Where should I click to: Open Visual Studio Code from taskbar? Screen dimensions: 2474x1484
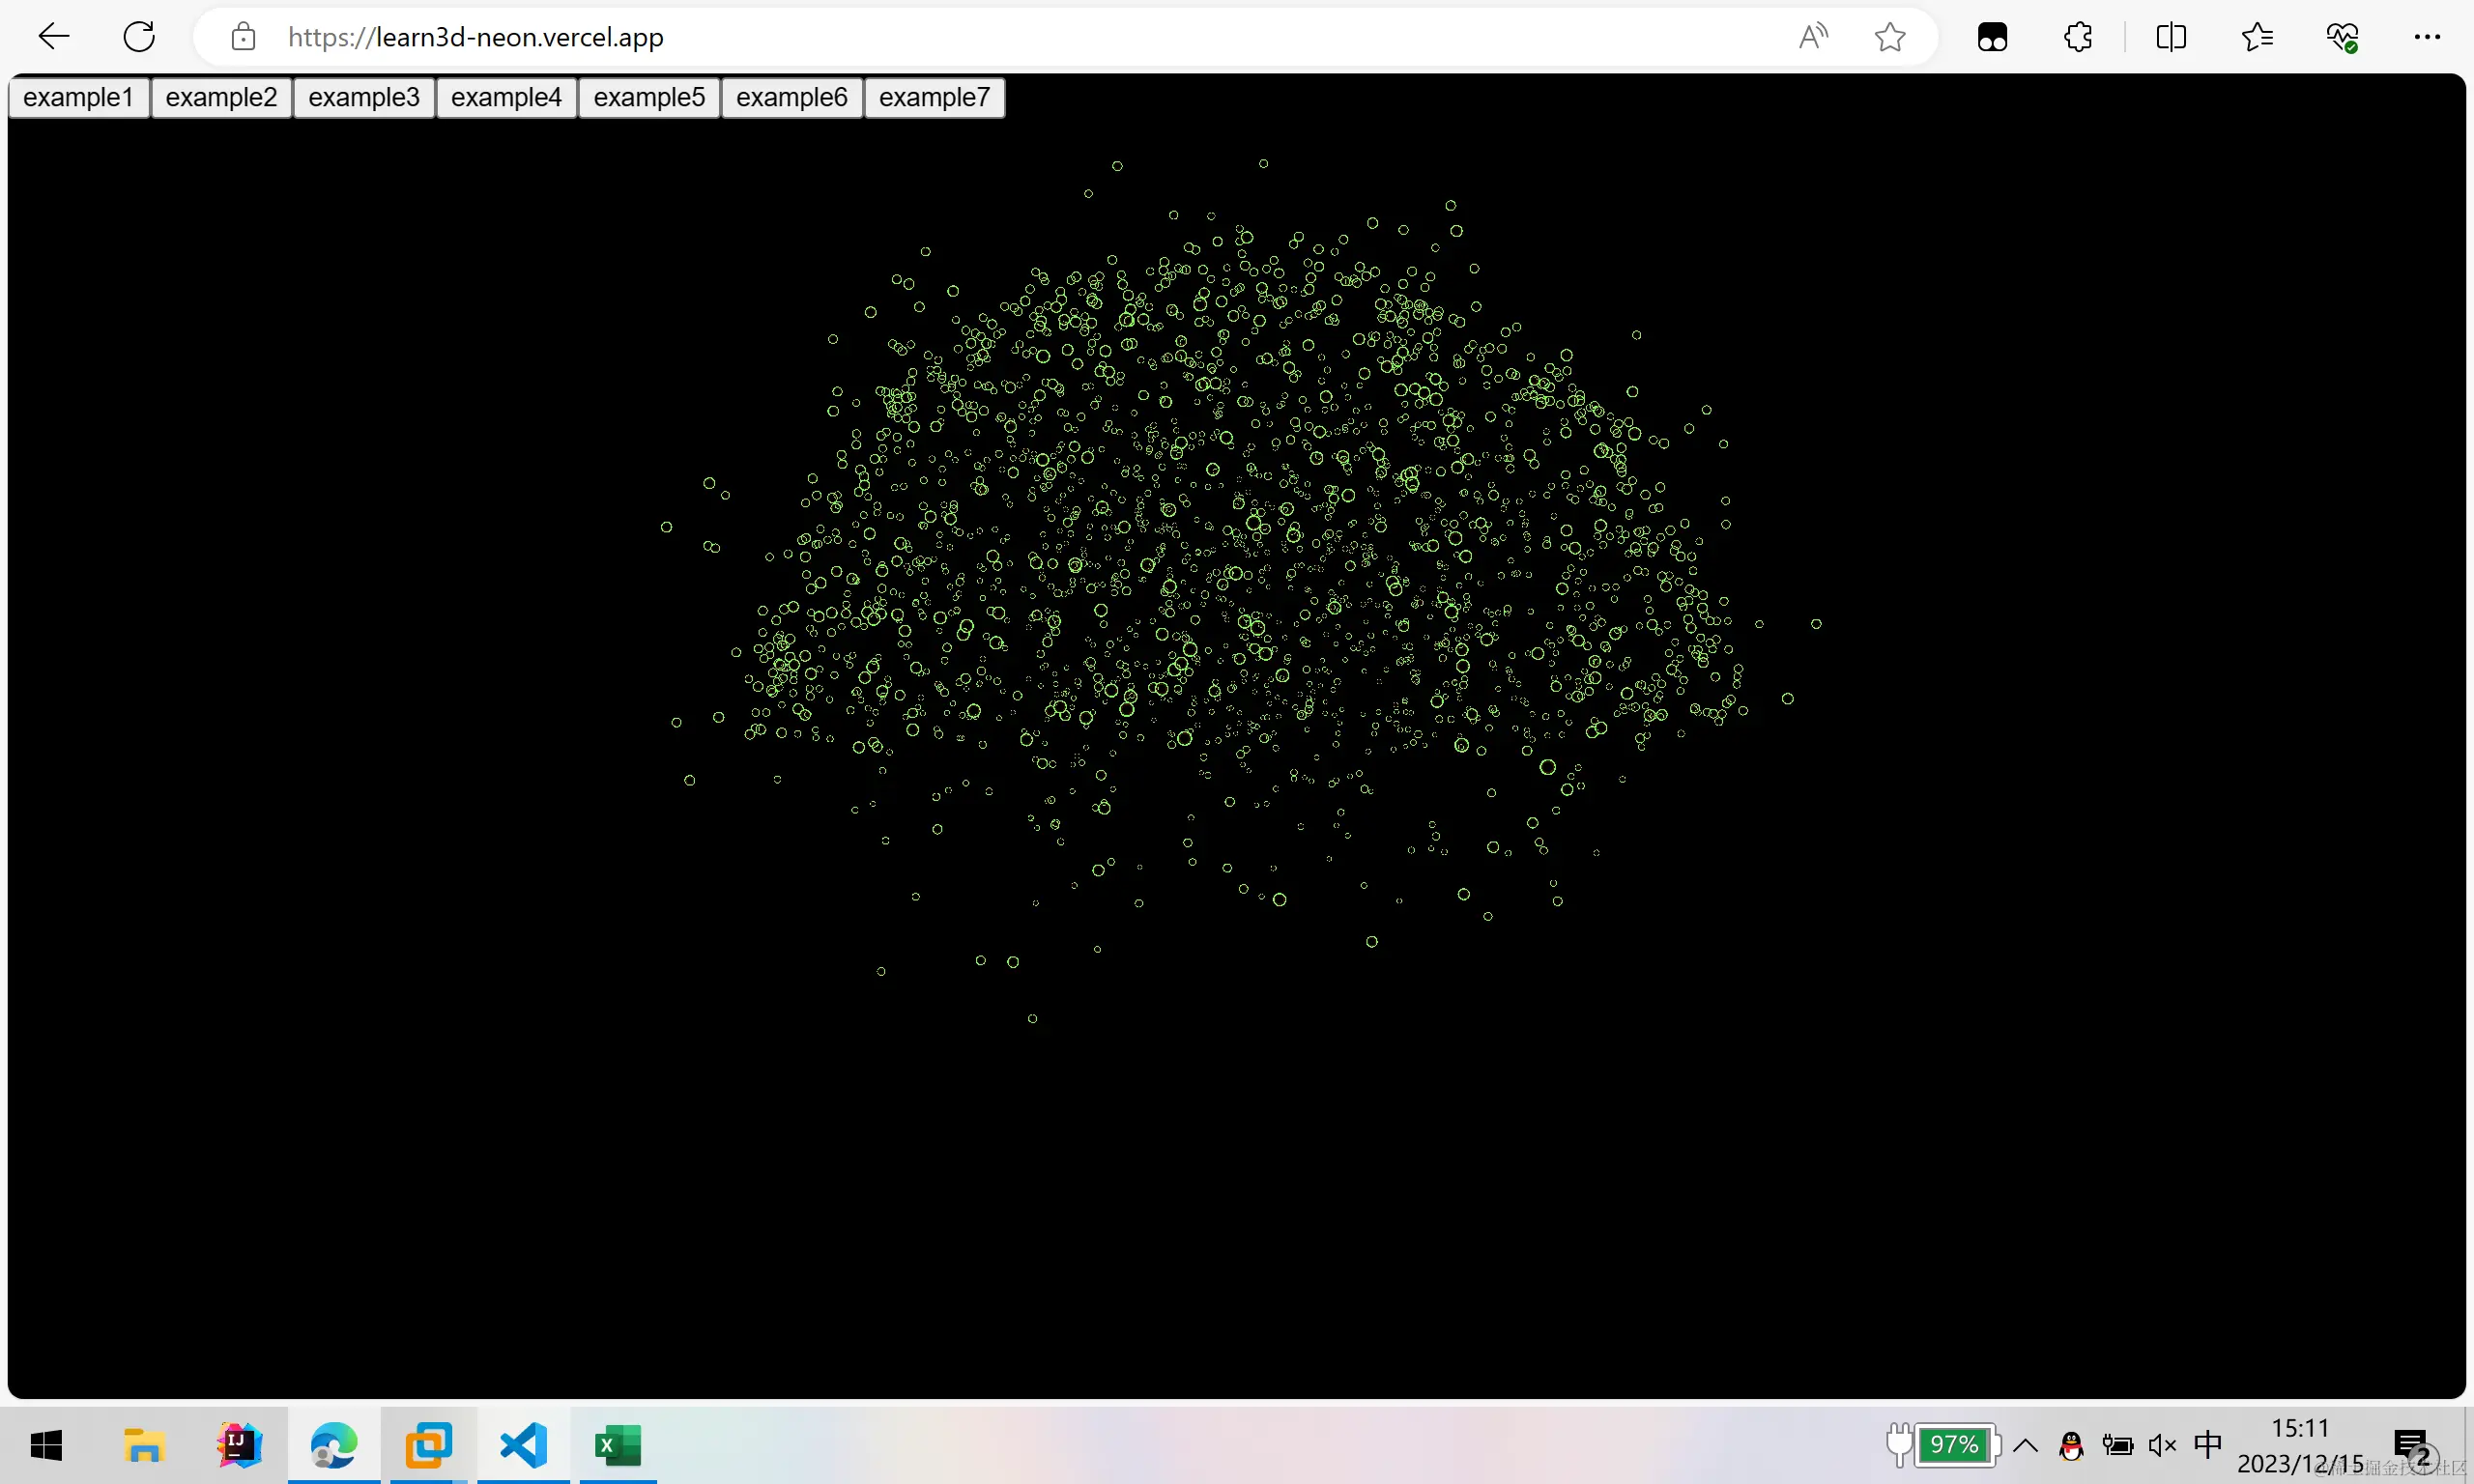click(x=523, y=1445)
